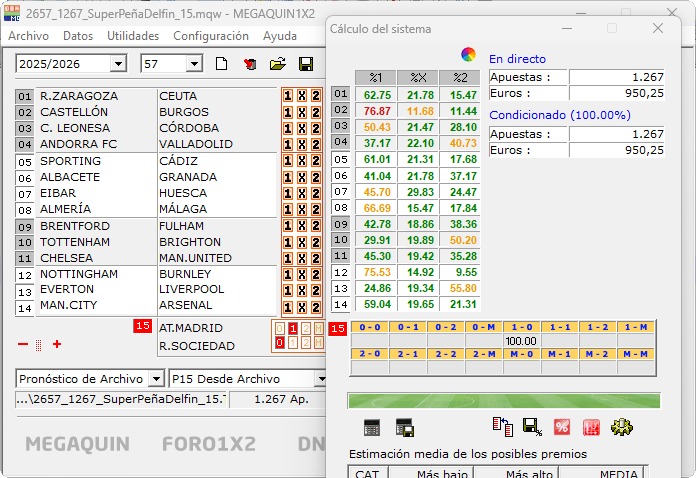The image size is (696, 478).
Task: Toggle sign 1 for R.Zaragoza vs Ceuta
Action: click(288, 96)
